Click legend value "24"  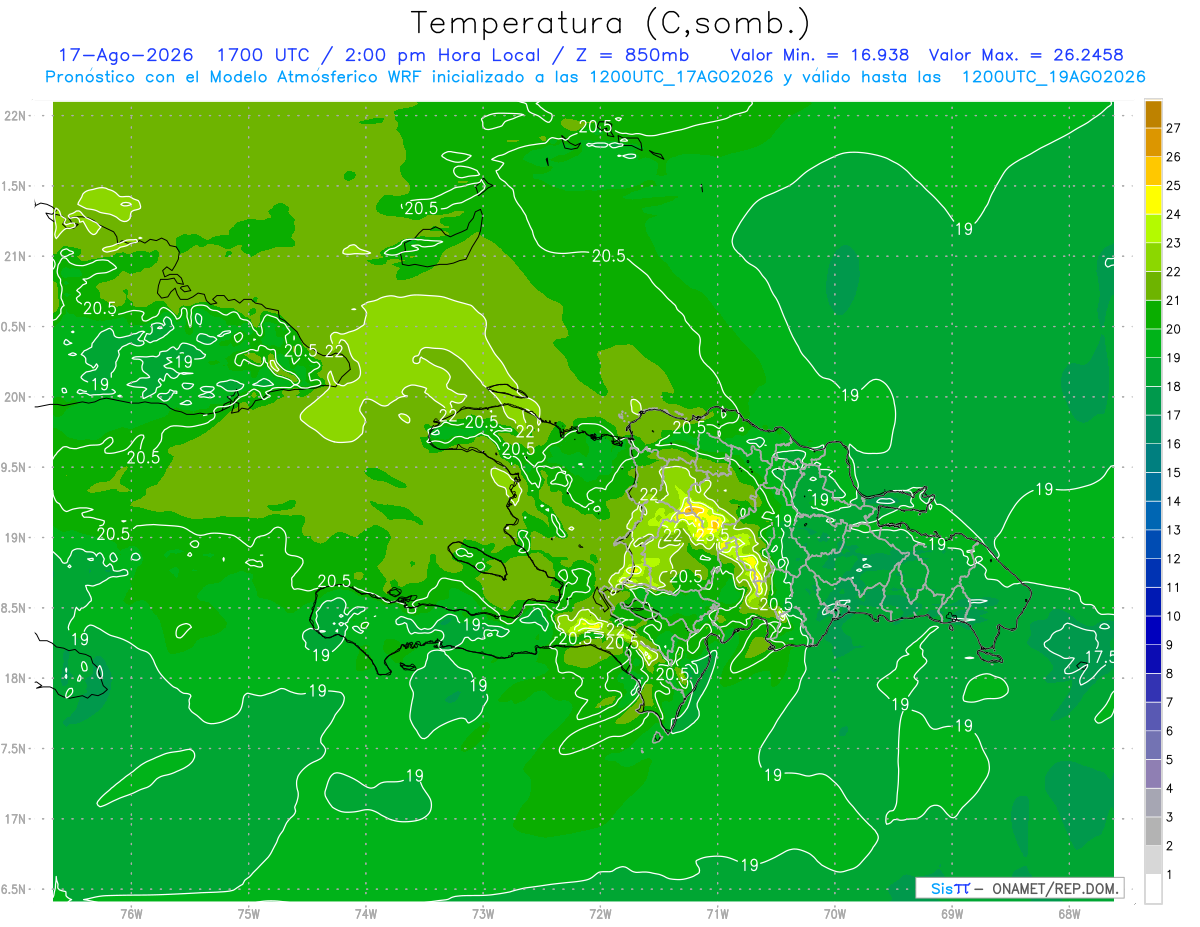click(1174, 214)
